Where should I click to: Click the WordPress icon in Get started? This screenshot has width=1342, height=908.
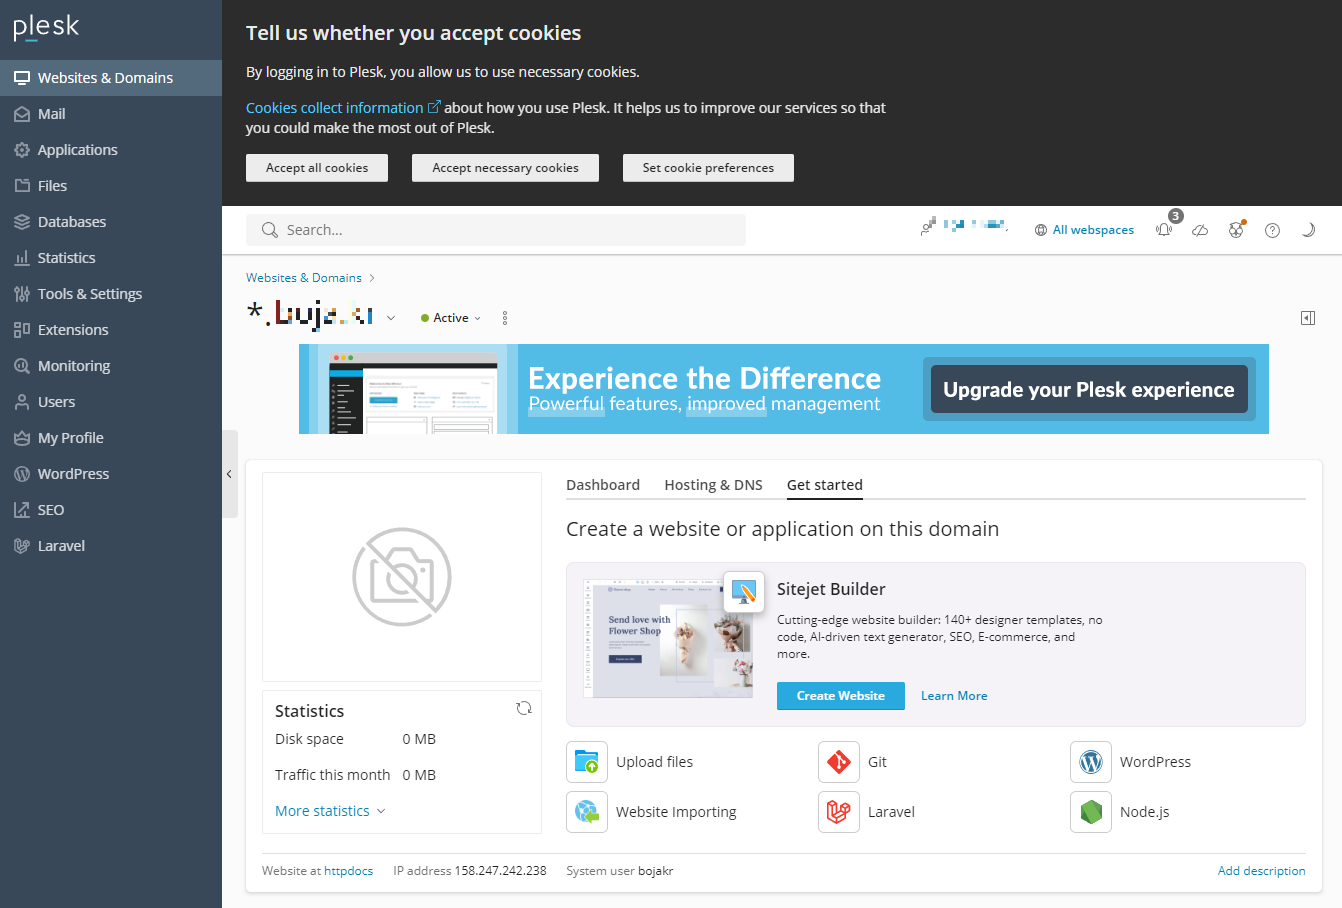1091,762
